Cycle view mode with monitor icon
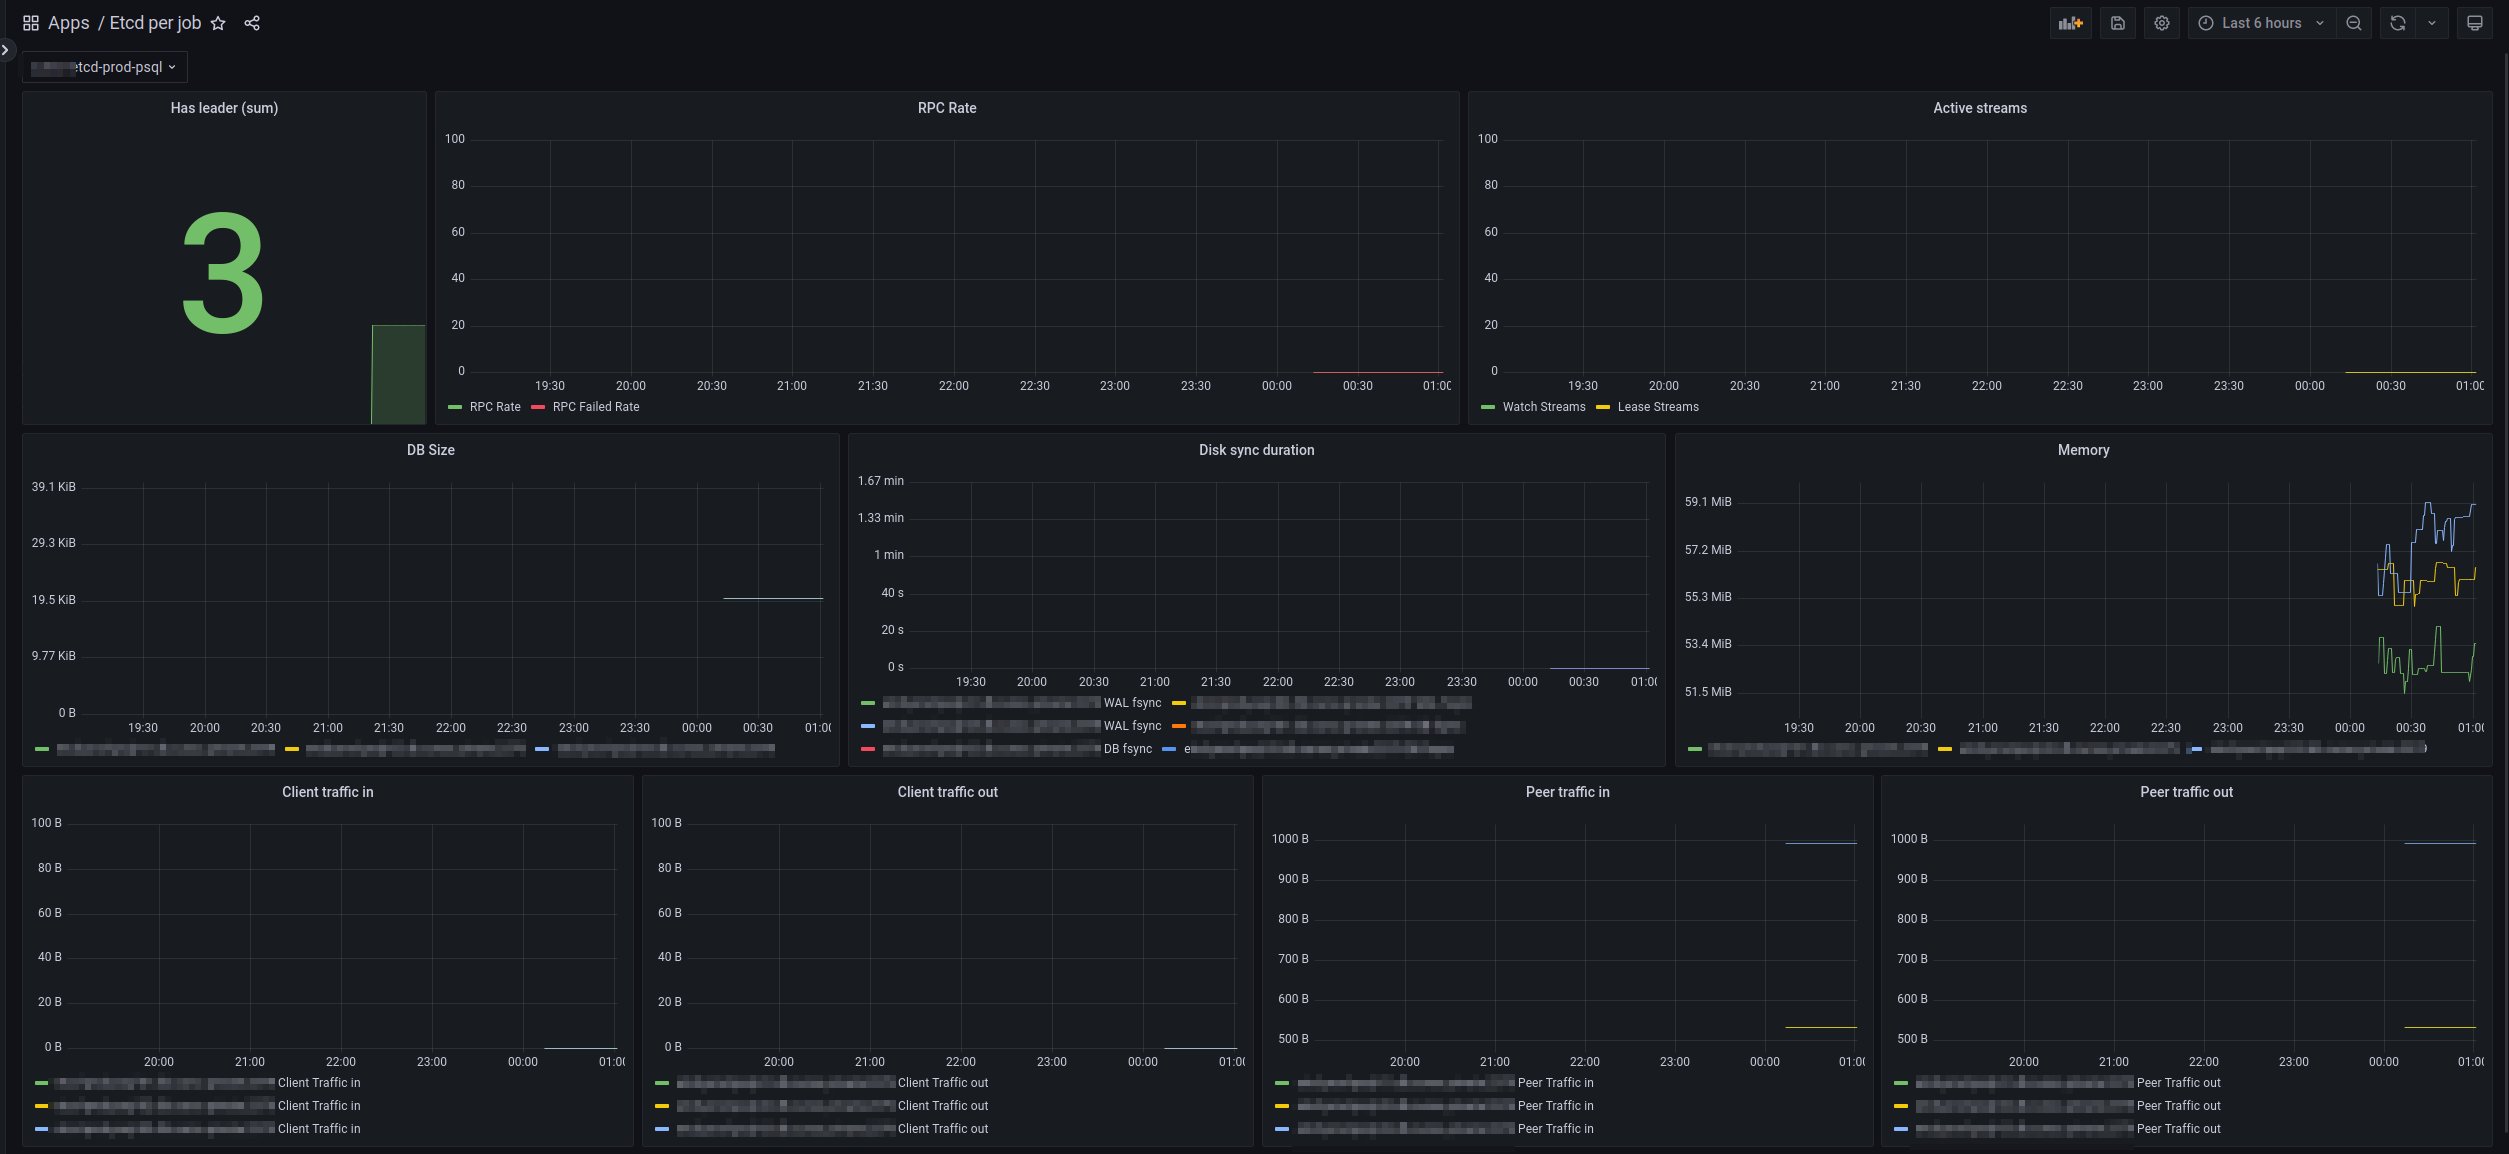This screenshot has height=1154, width=2509. 2475,23
